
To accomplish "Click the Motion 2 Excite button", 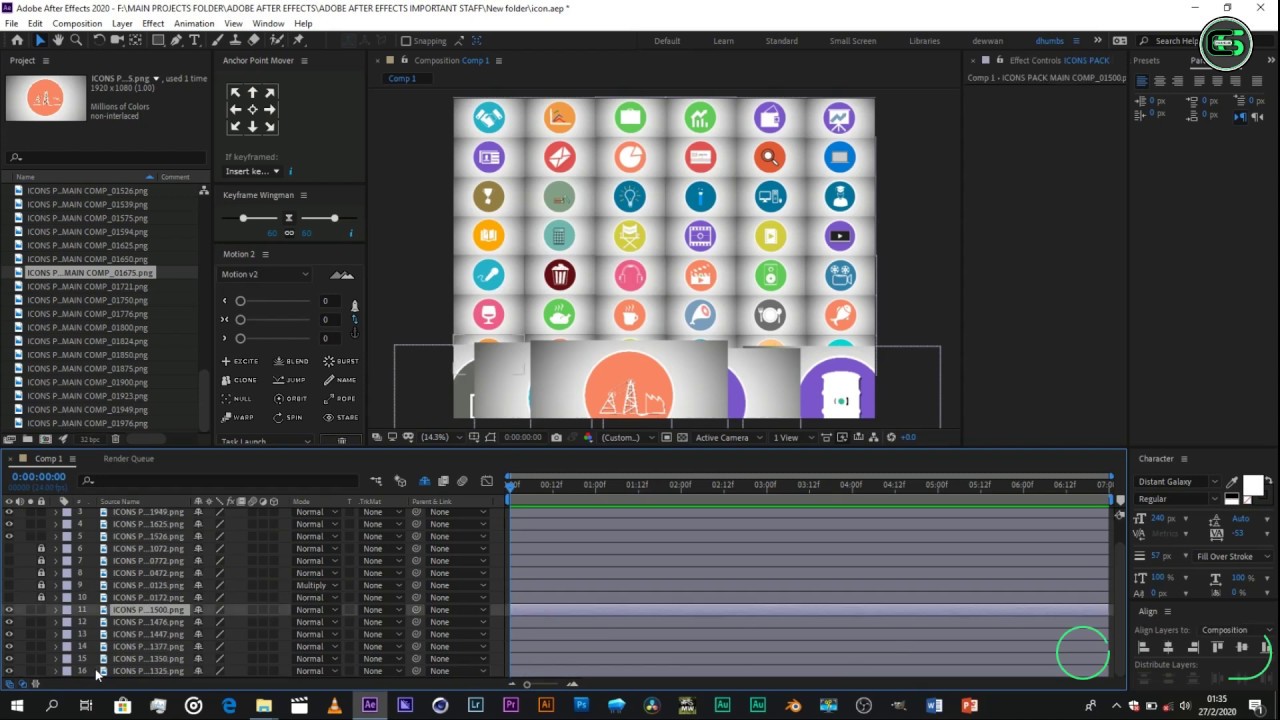I will click(x=240, y=361).
